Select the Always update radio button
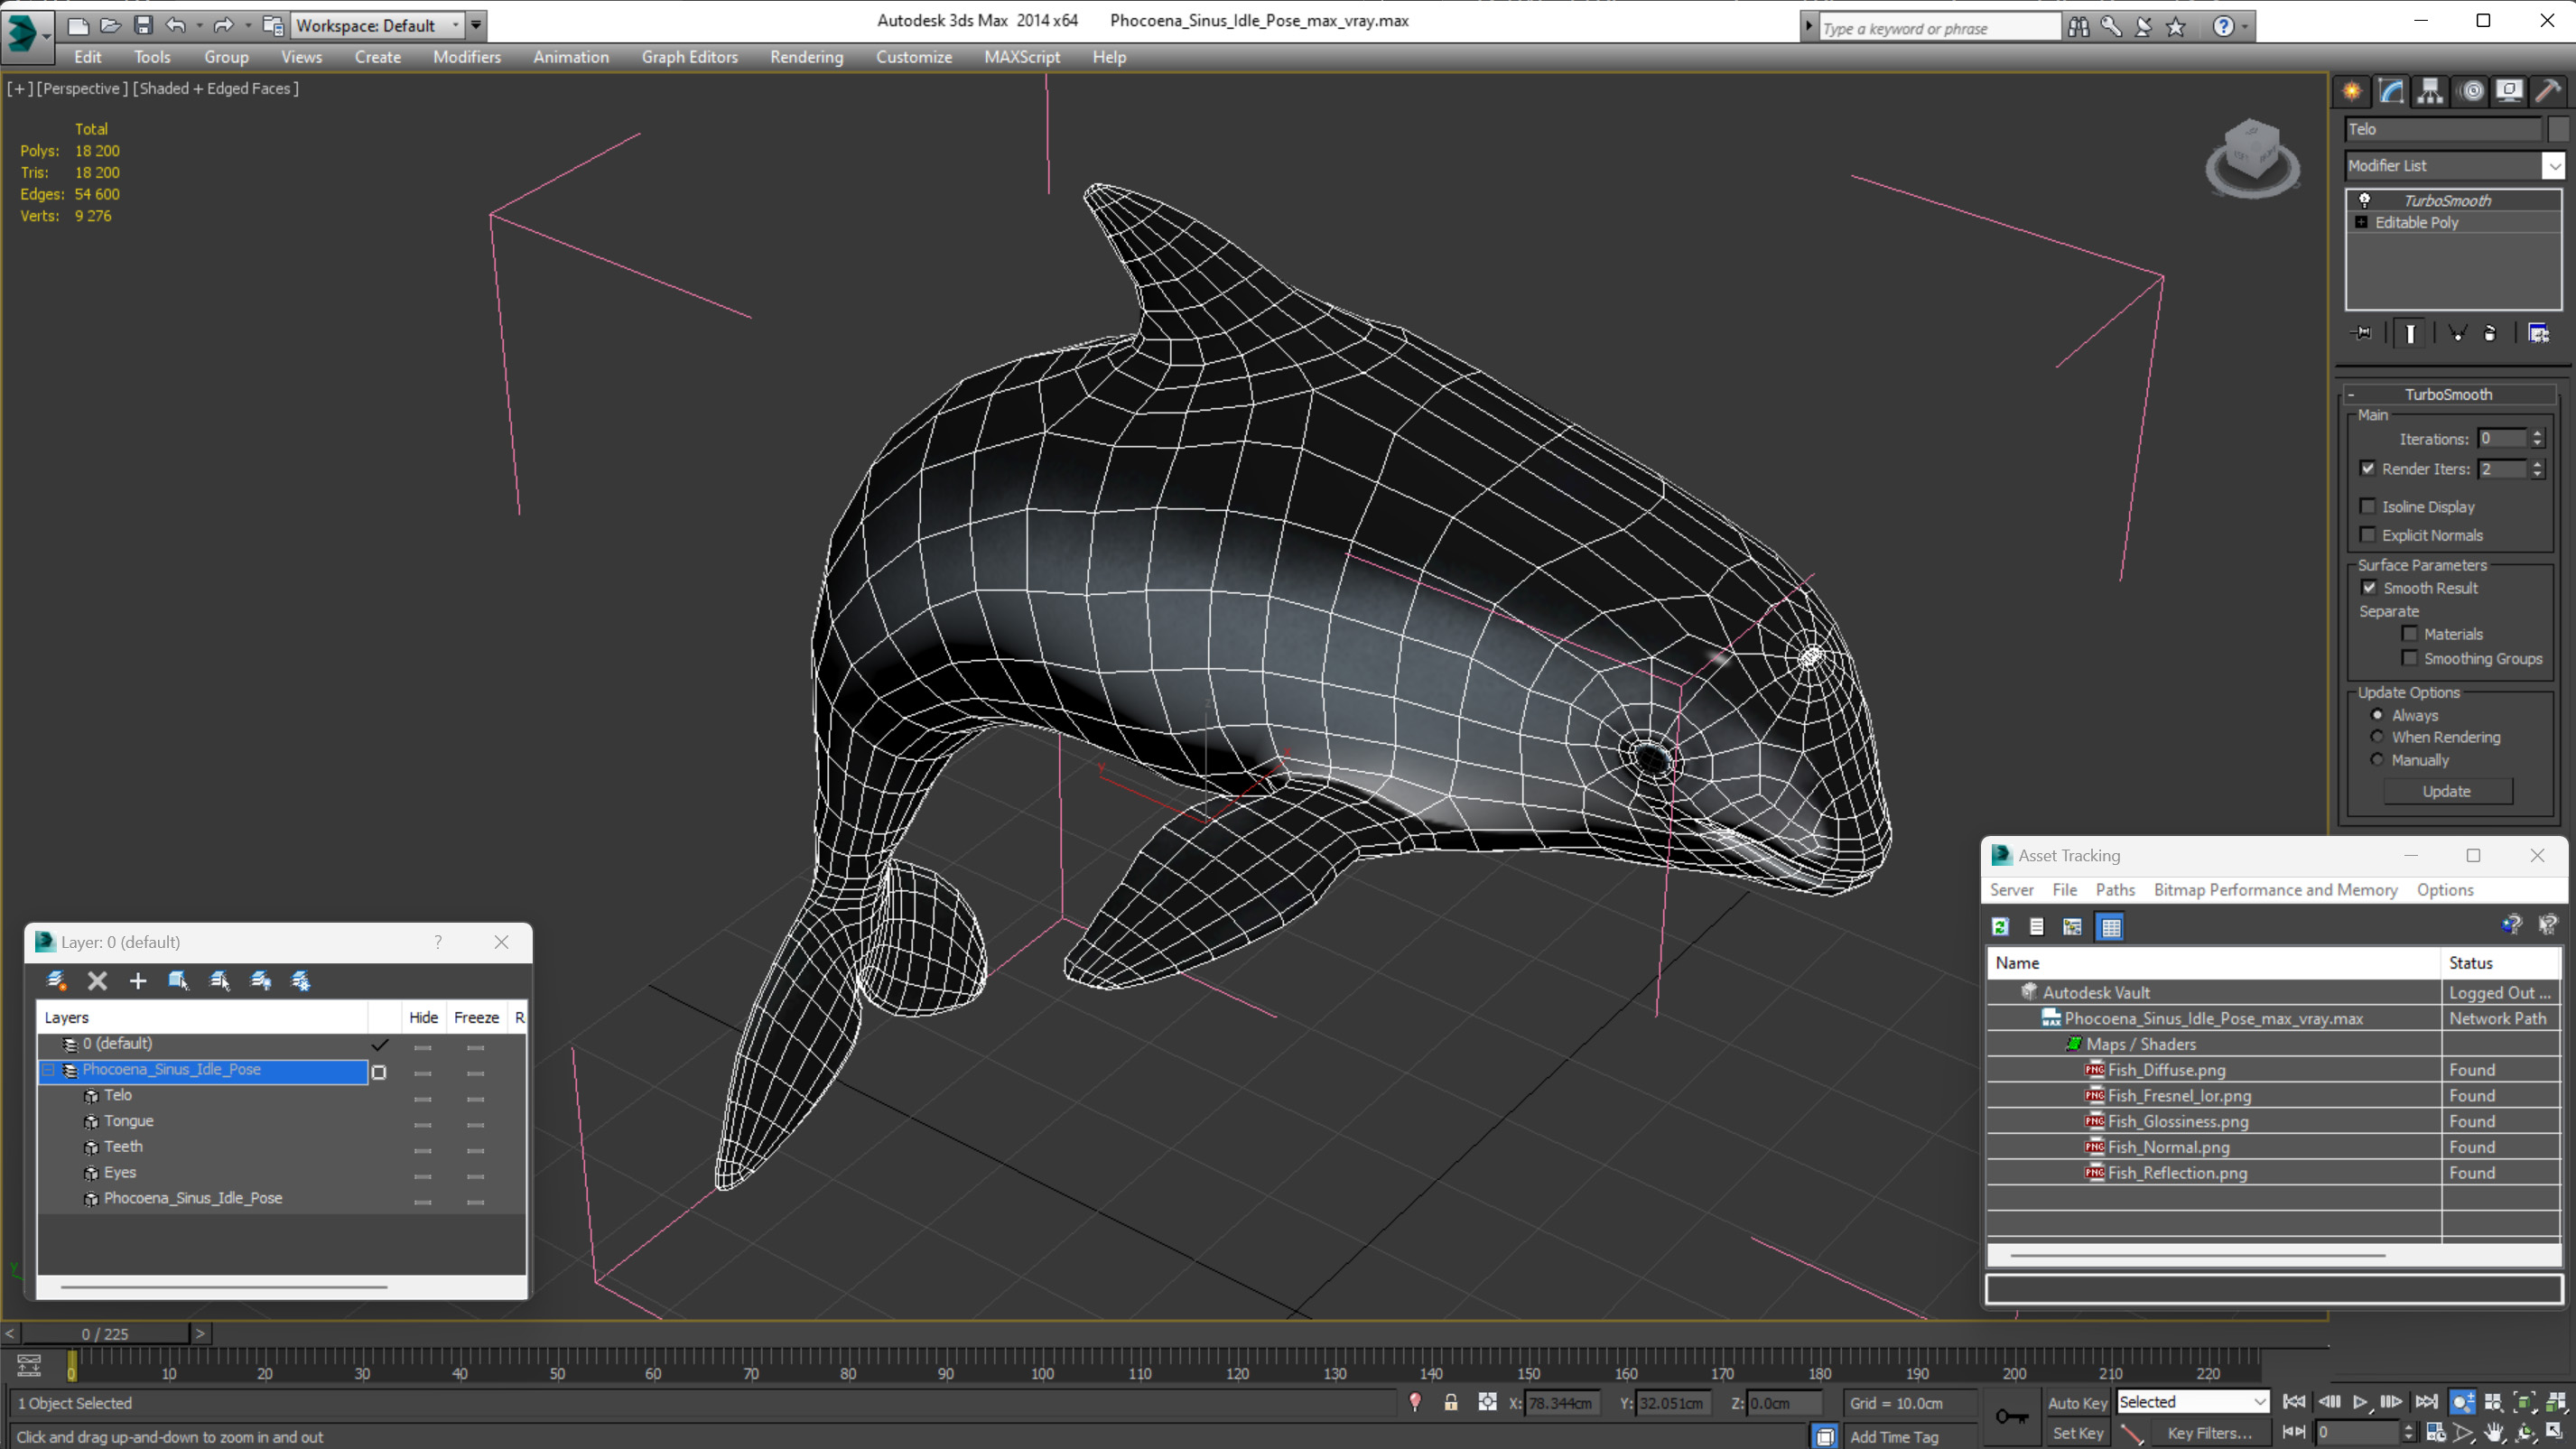Viewport: 2576px width, 1449px height. (x=2377, y=715)
